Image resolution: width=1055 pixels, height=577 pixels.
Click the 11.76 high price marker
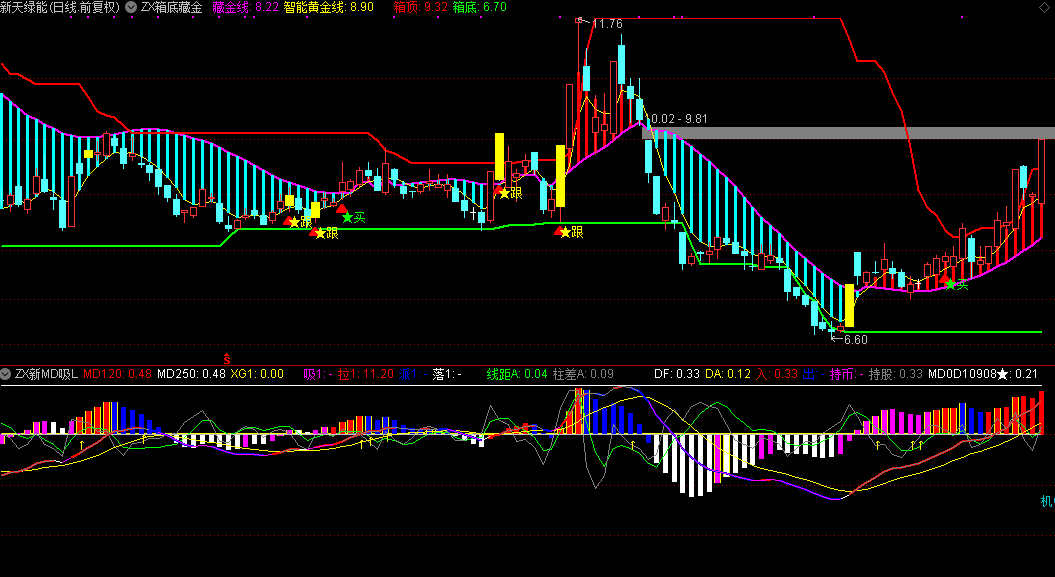[608, 24]
